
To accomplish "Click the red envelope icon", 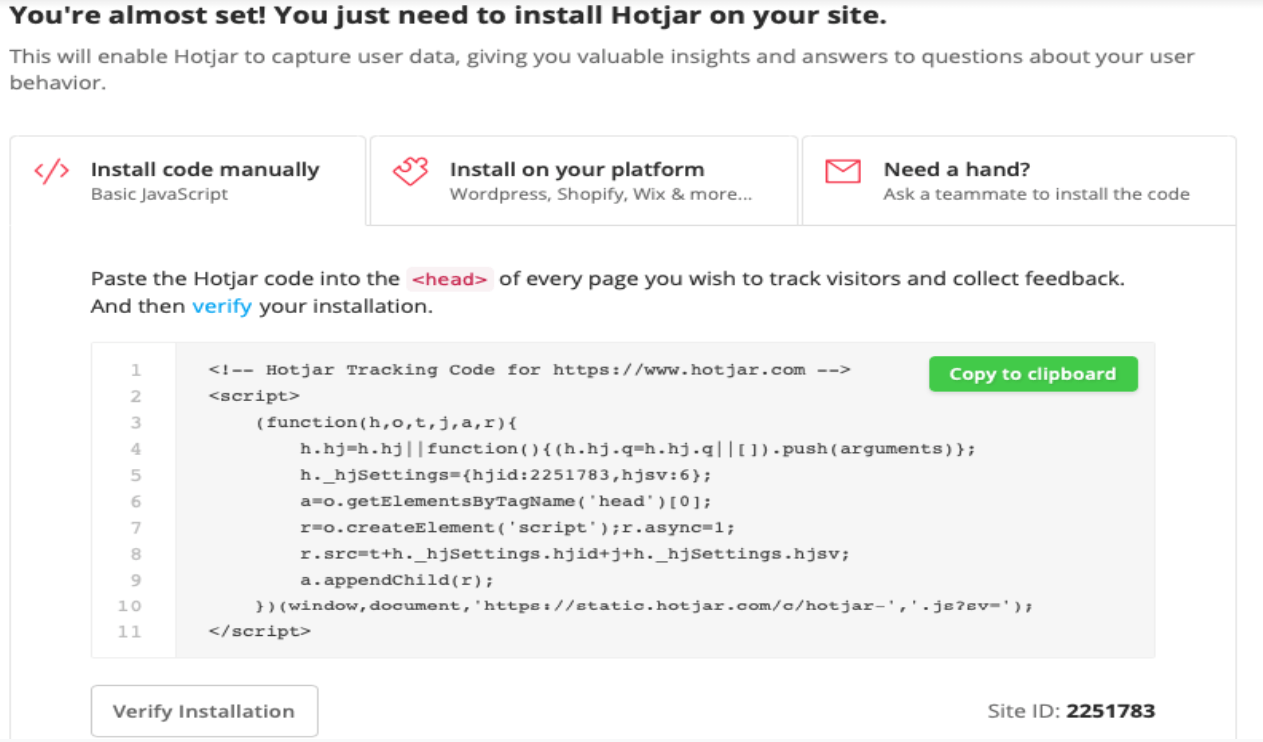I will pyautogui.click(x=841, y=171).
